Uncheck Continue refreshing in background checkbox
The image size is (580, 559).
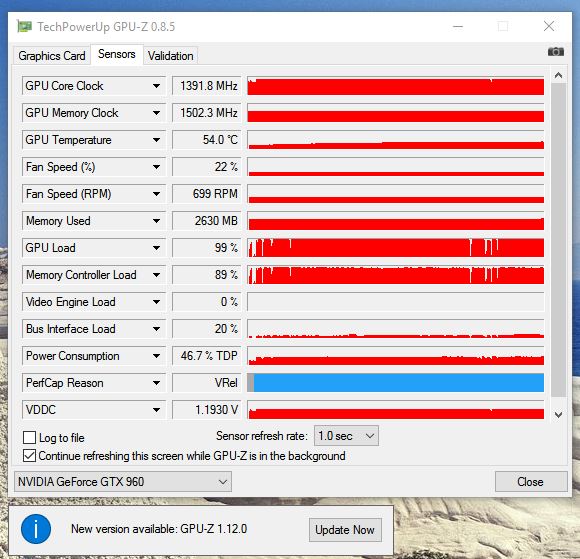(x=30, y=455)
